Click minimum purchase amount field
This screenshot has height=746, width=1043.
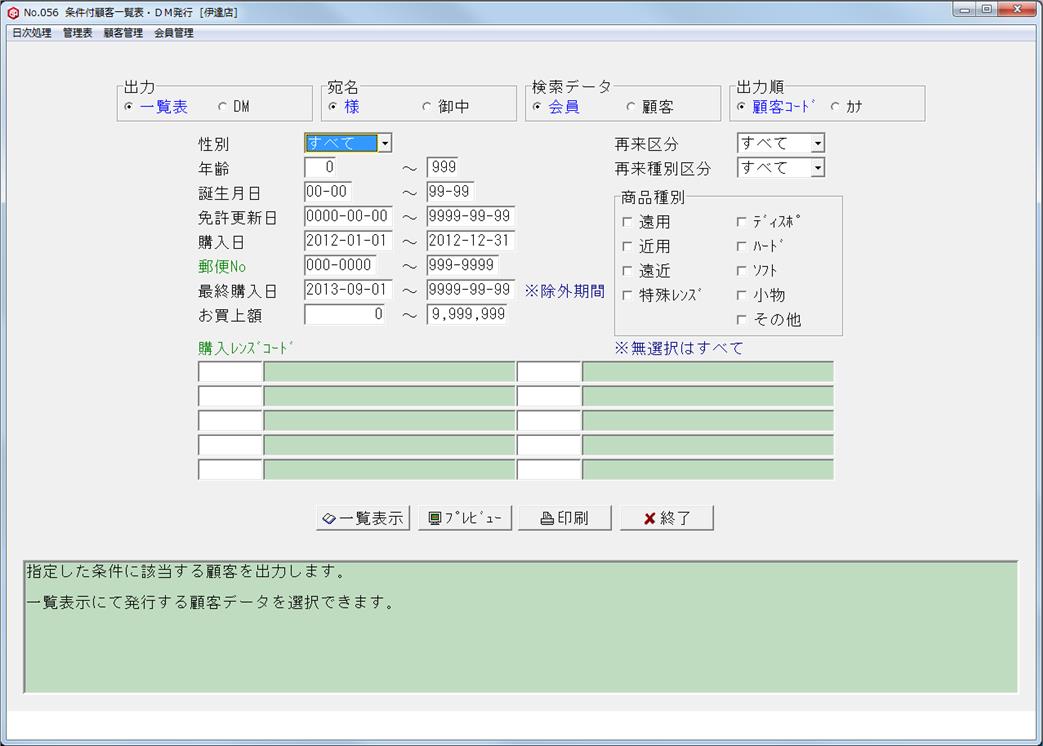point(345,314)
